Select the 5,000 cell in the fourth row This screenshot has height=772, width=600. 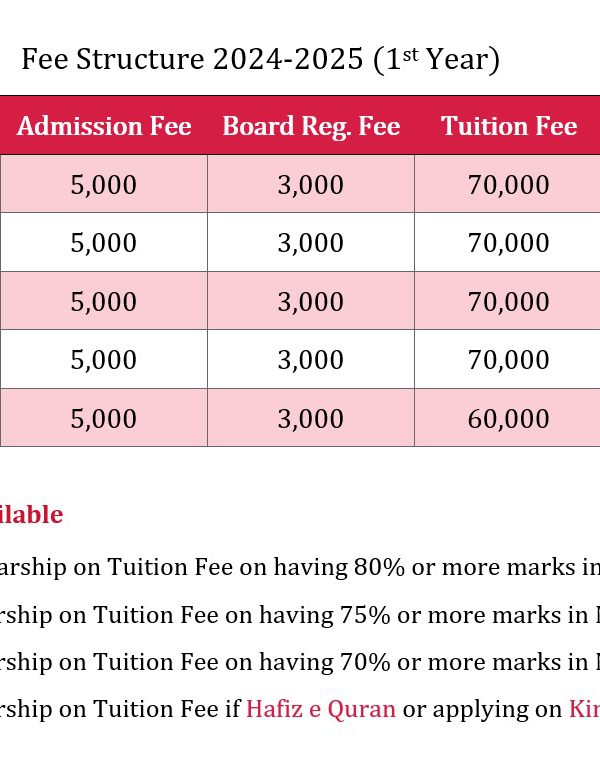[x=104, y=360]
